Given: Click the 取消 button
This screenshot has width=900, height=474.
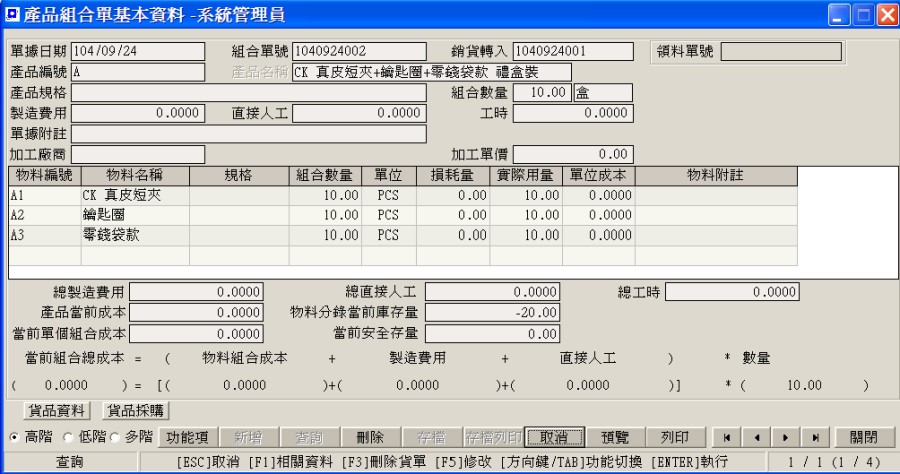Looking at the screenshot, I should click(554, 437).
